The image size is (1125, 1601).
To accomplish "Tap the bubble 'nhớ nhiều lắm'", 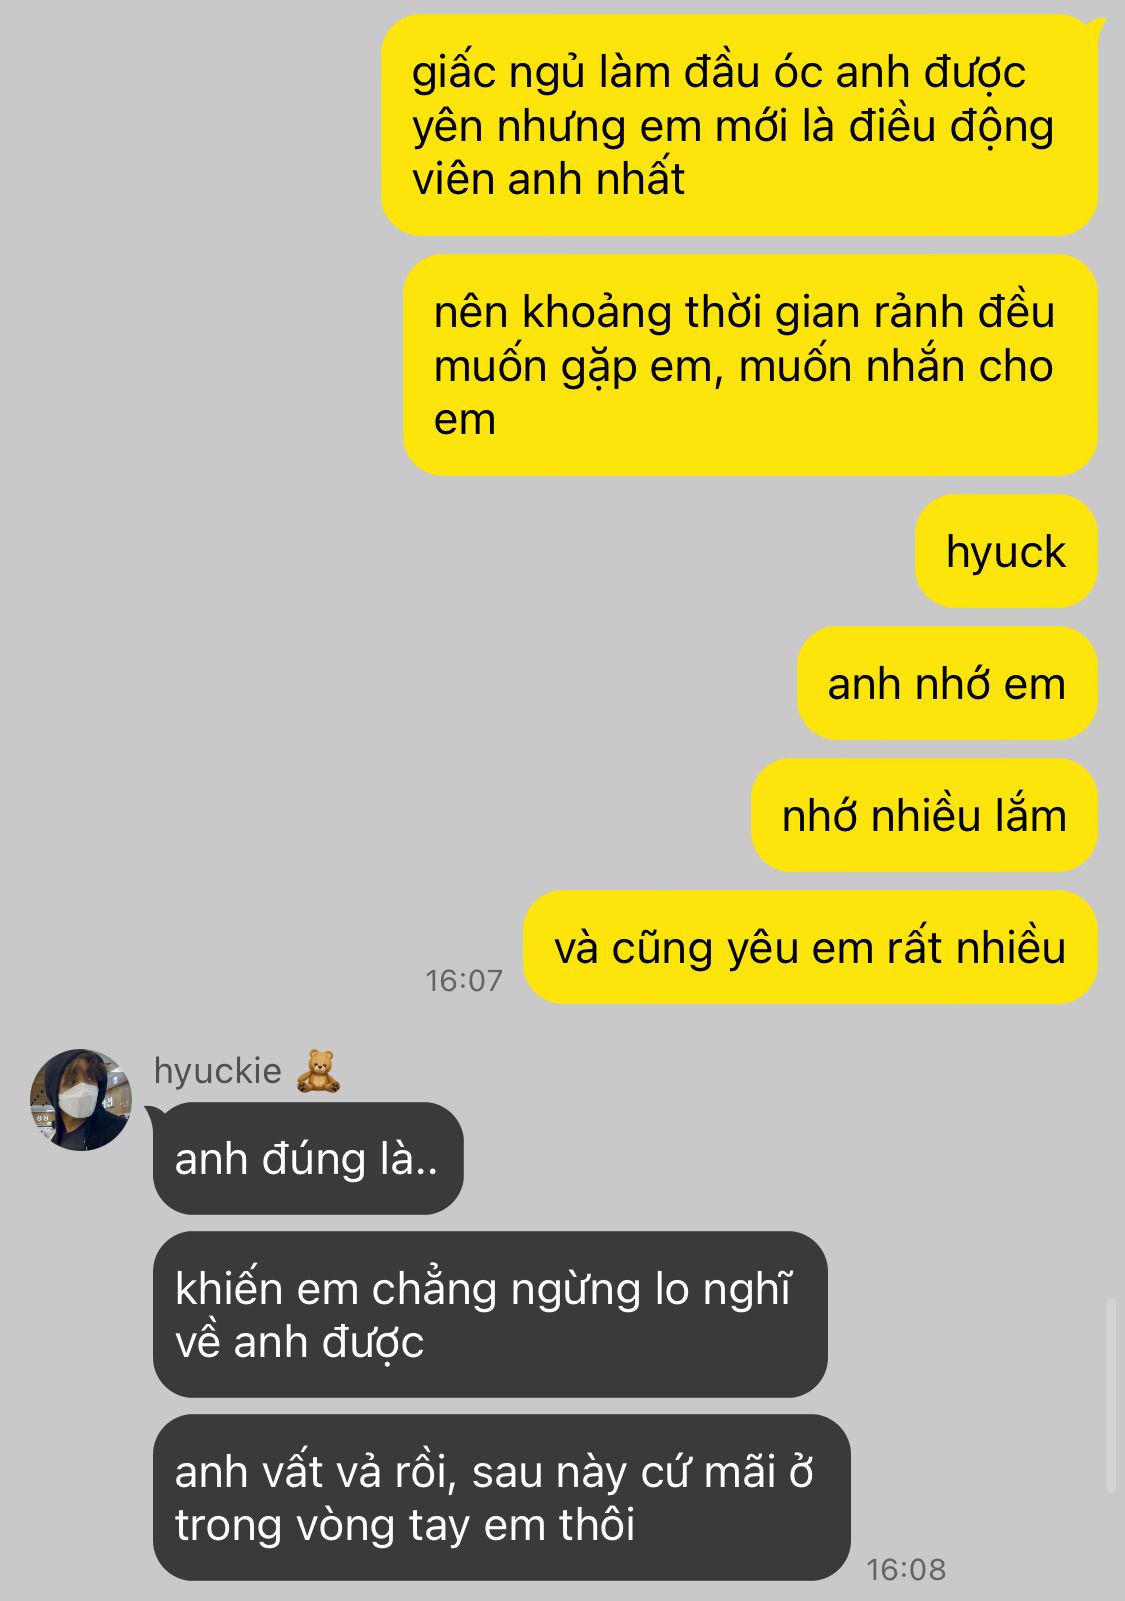I will click(x=924, y=815).
